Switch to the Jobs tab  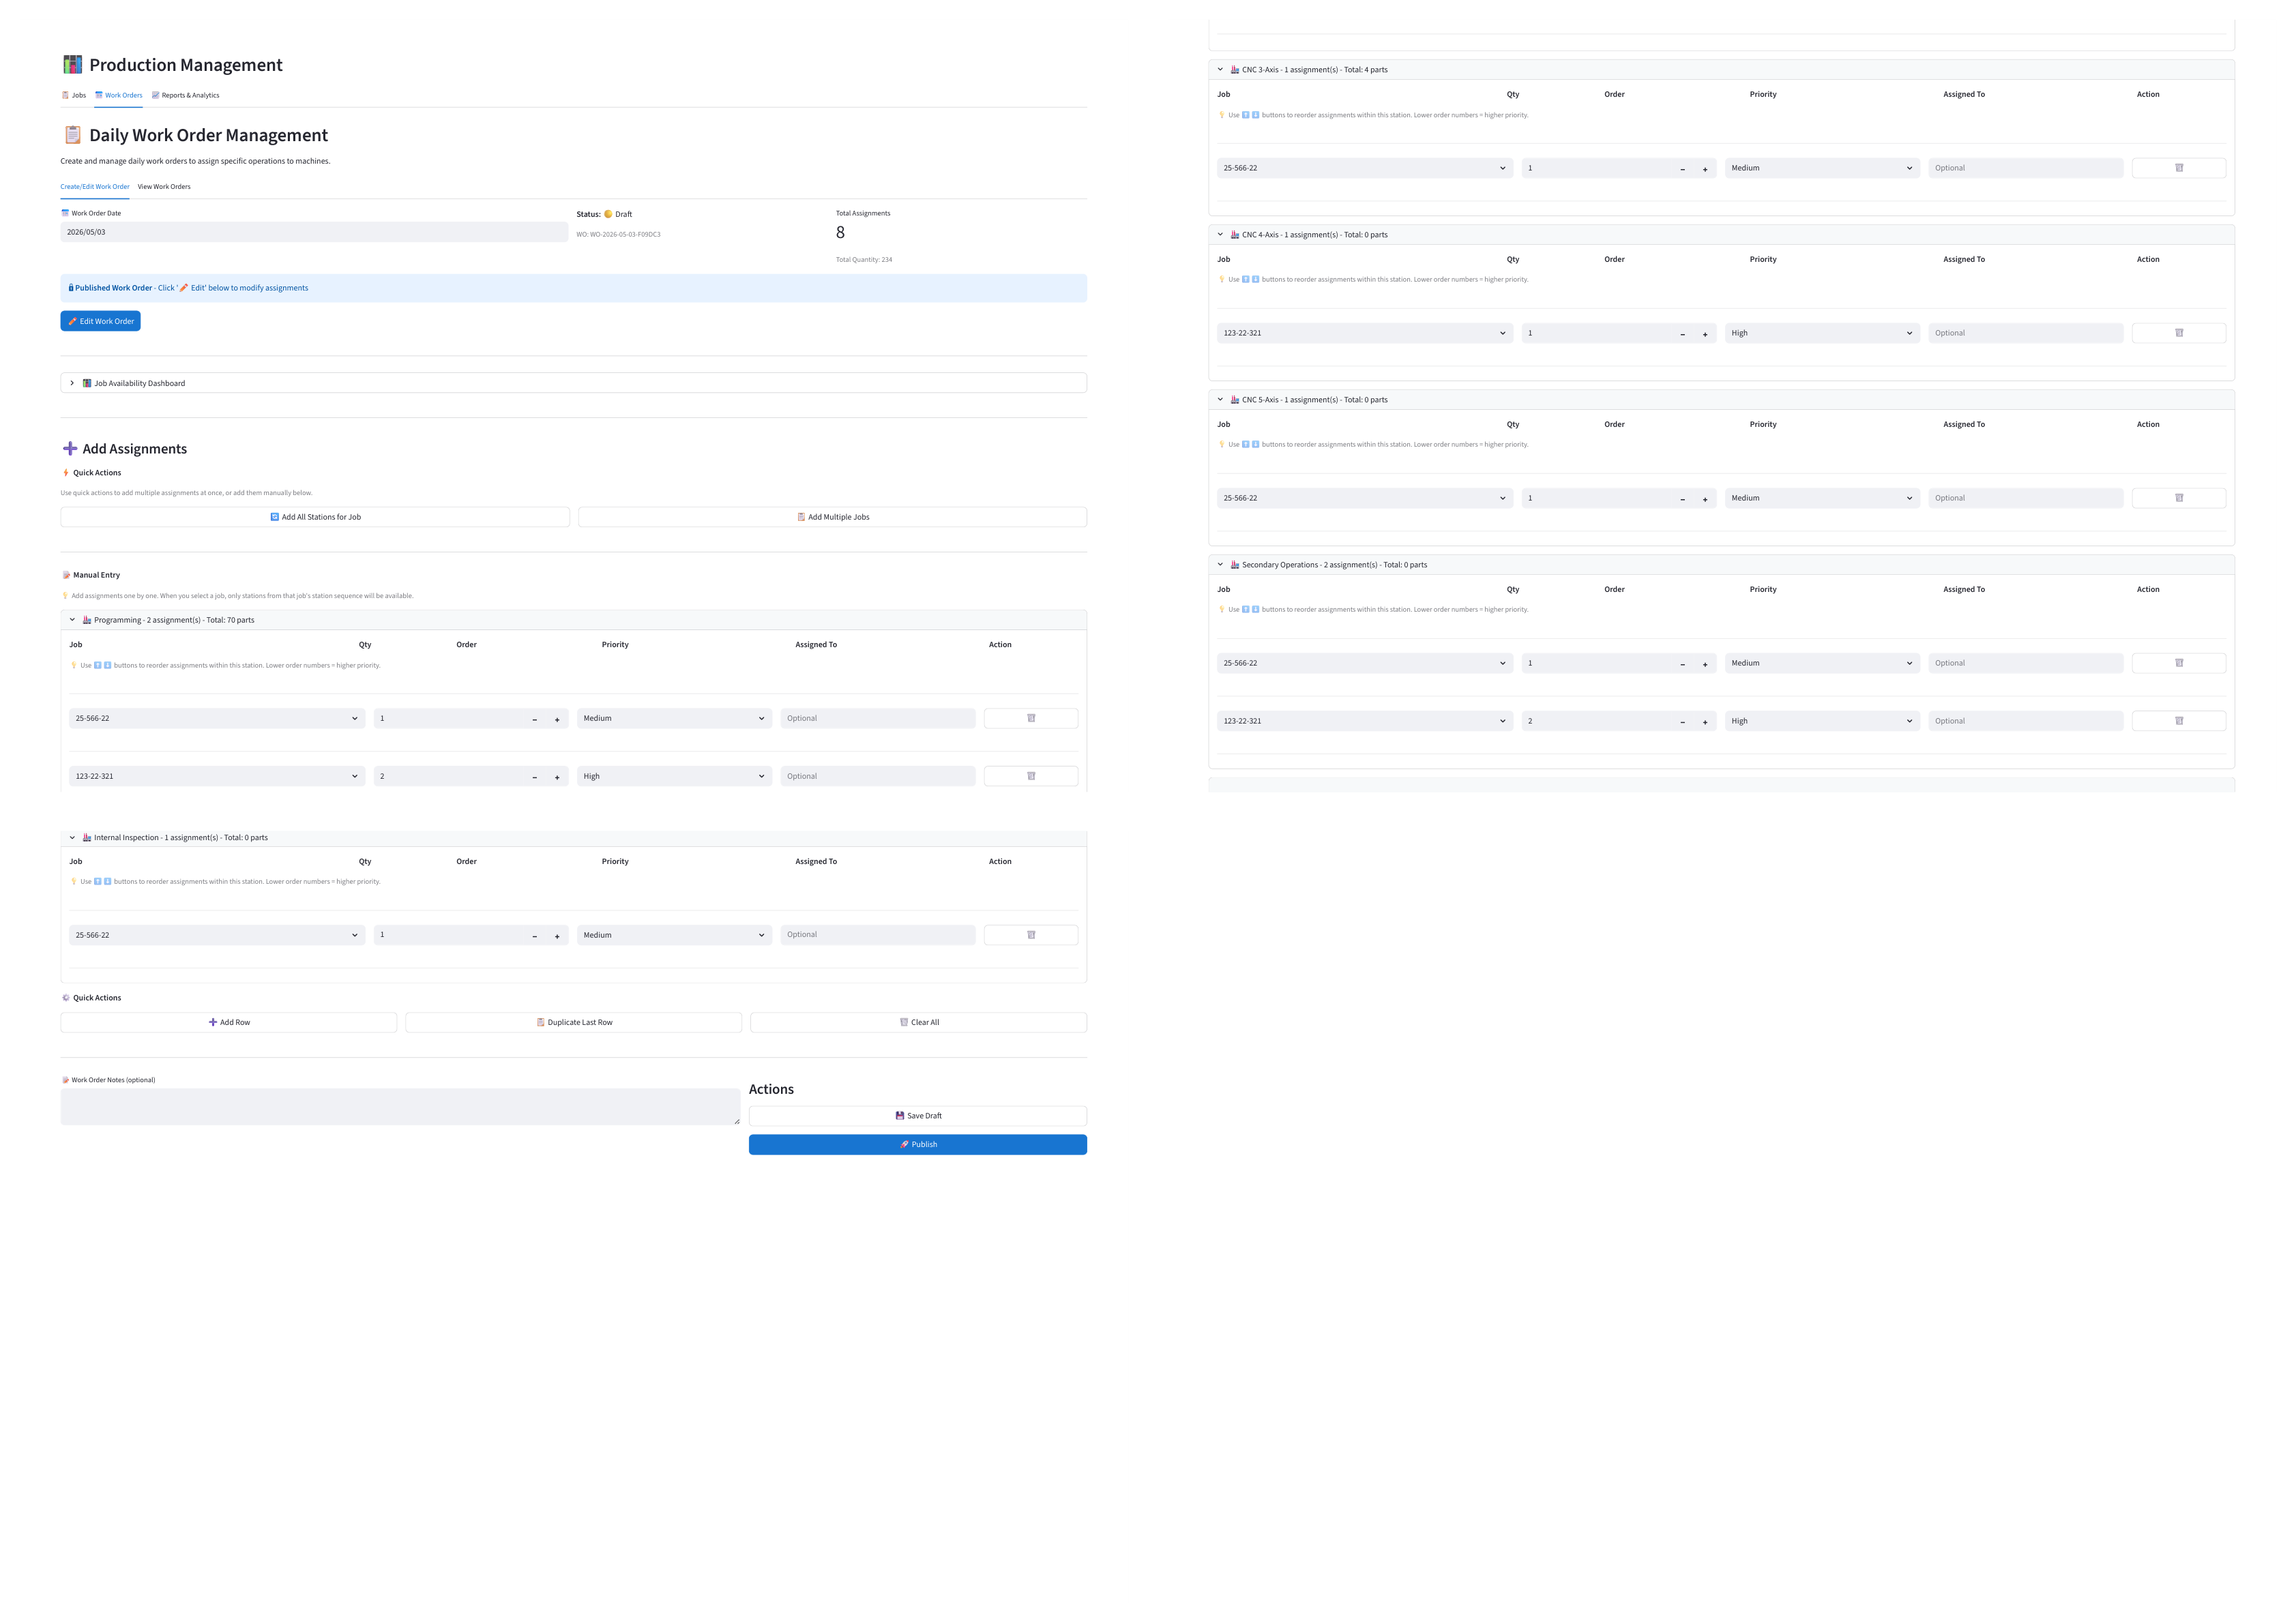[x=74, y=95]
